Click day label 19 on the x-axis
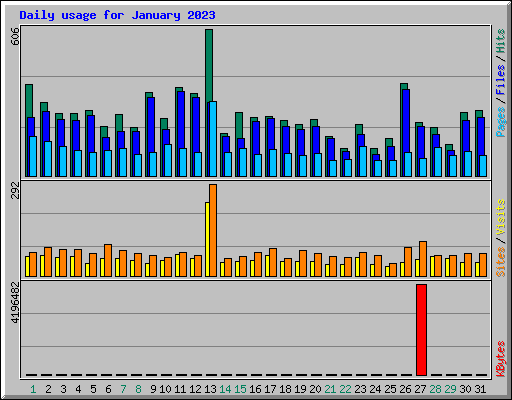The height and width of the screenshot is (400, 512). (x=300, y=389)
